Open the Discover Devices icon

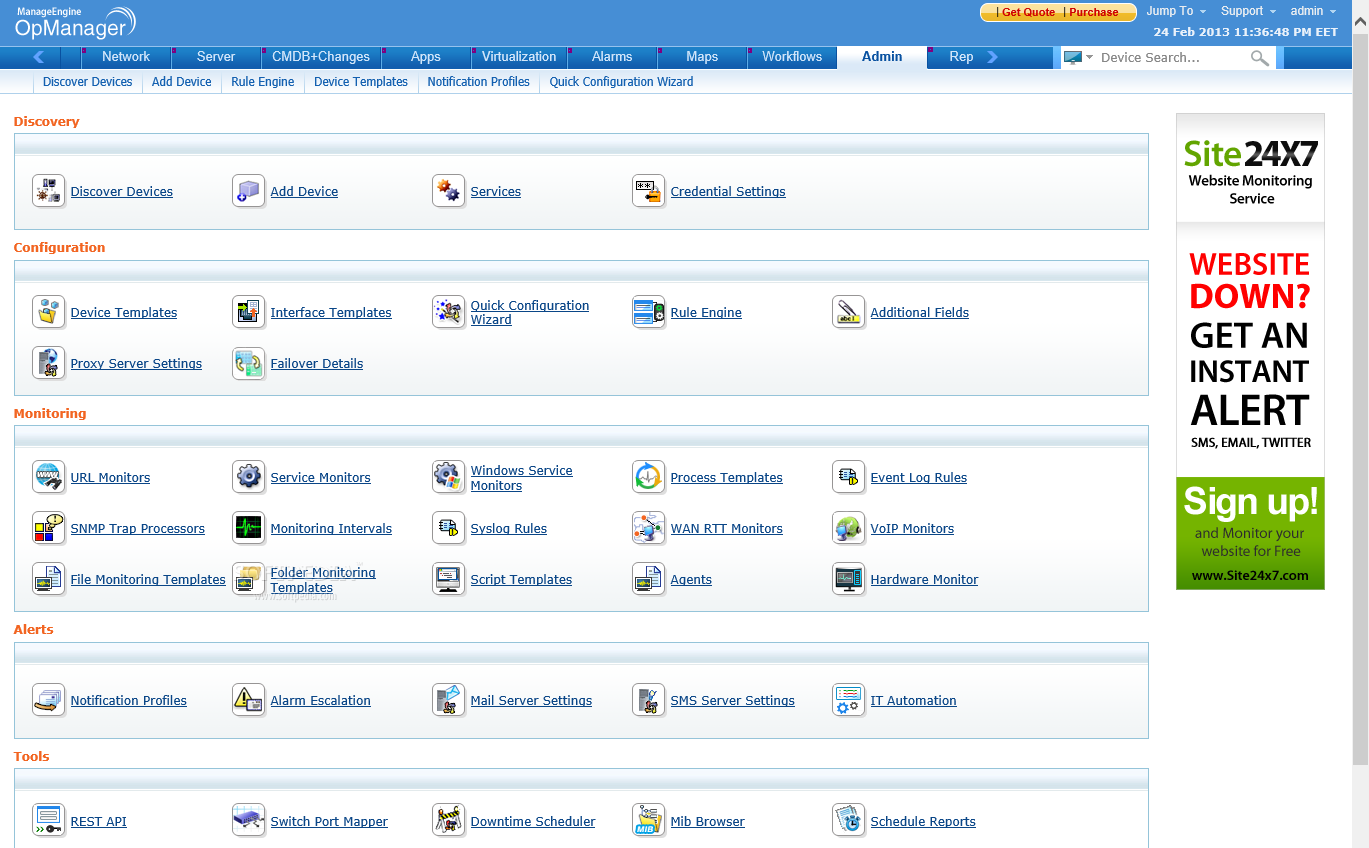(x=48, y=190)
